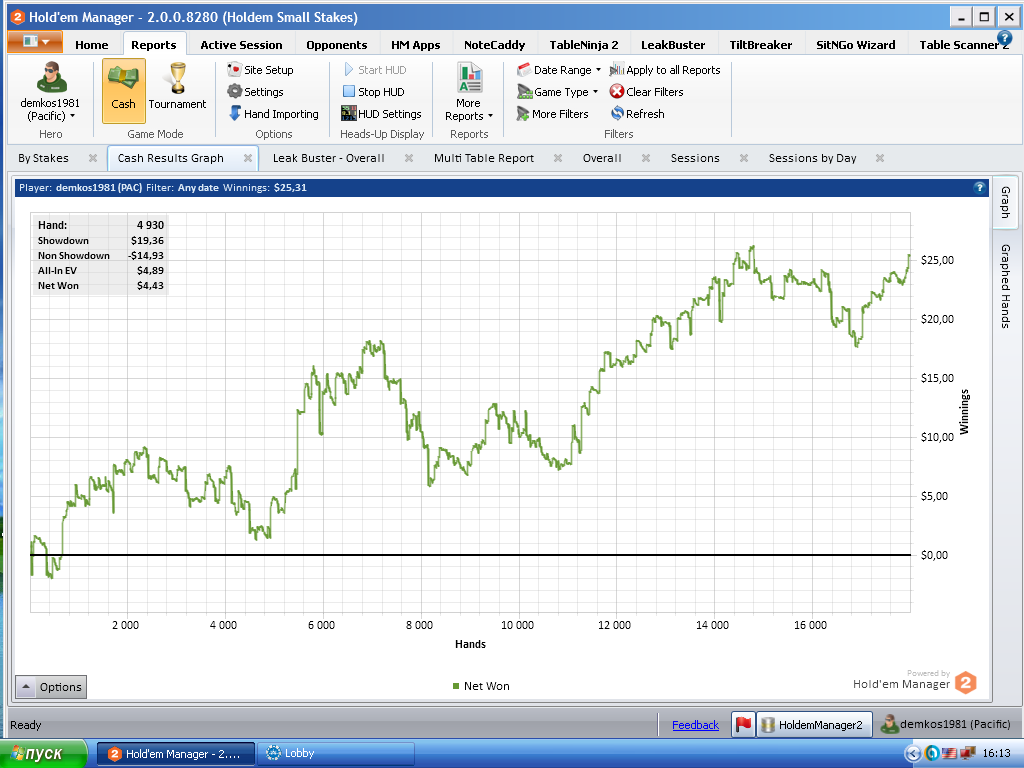
Task: Close the Sessions report tab
Action: point(743,158)
